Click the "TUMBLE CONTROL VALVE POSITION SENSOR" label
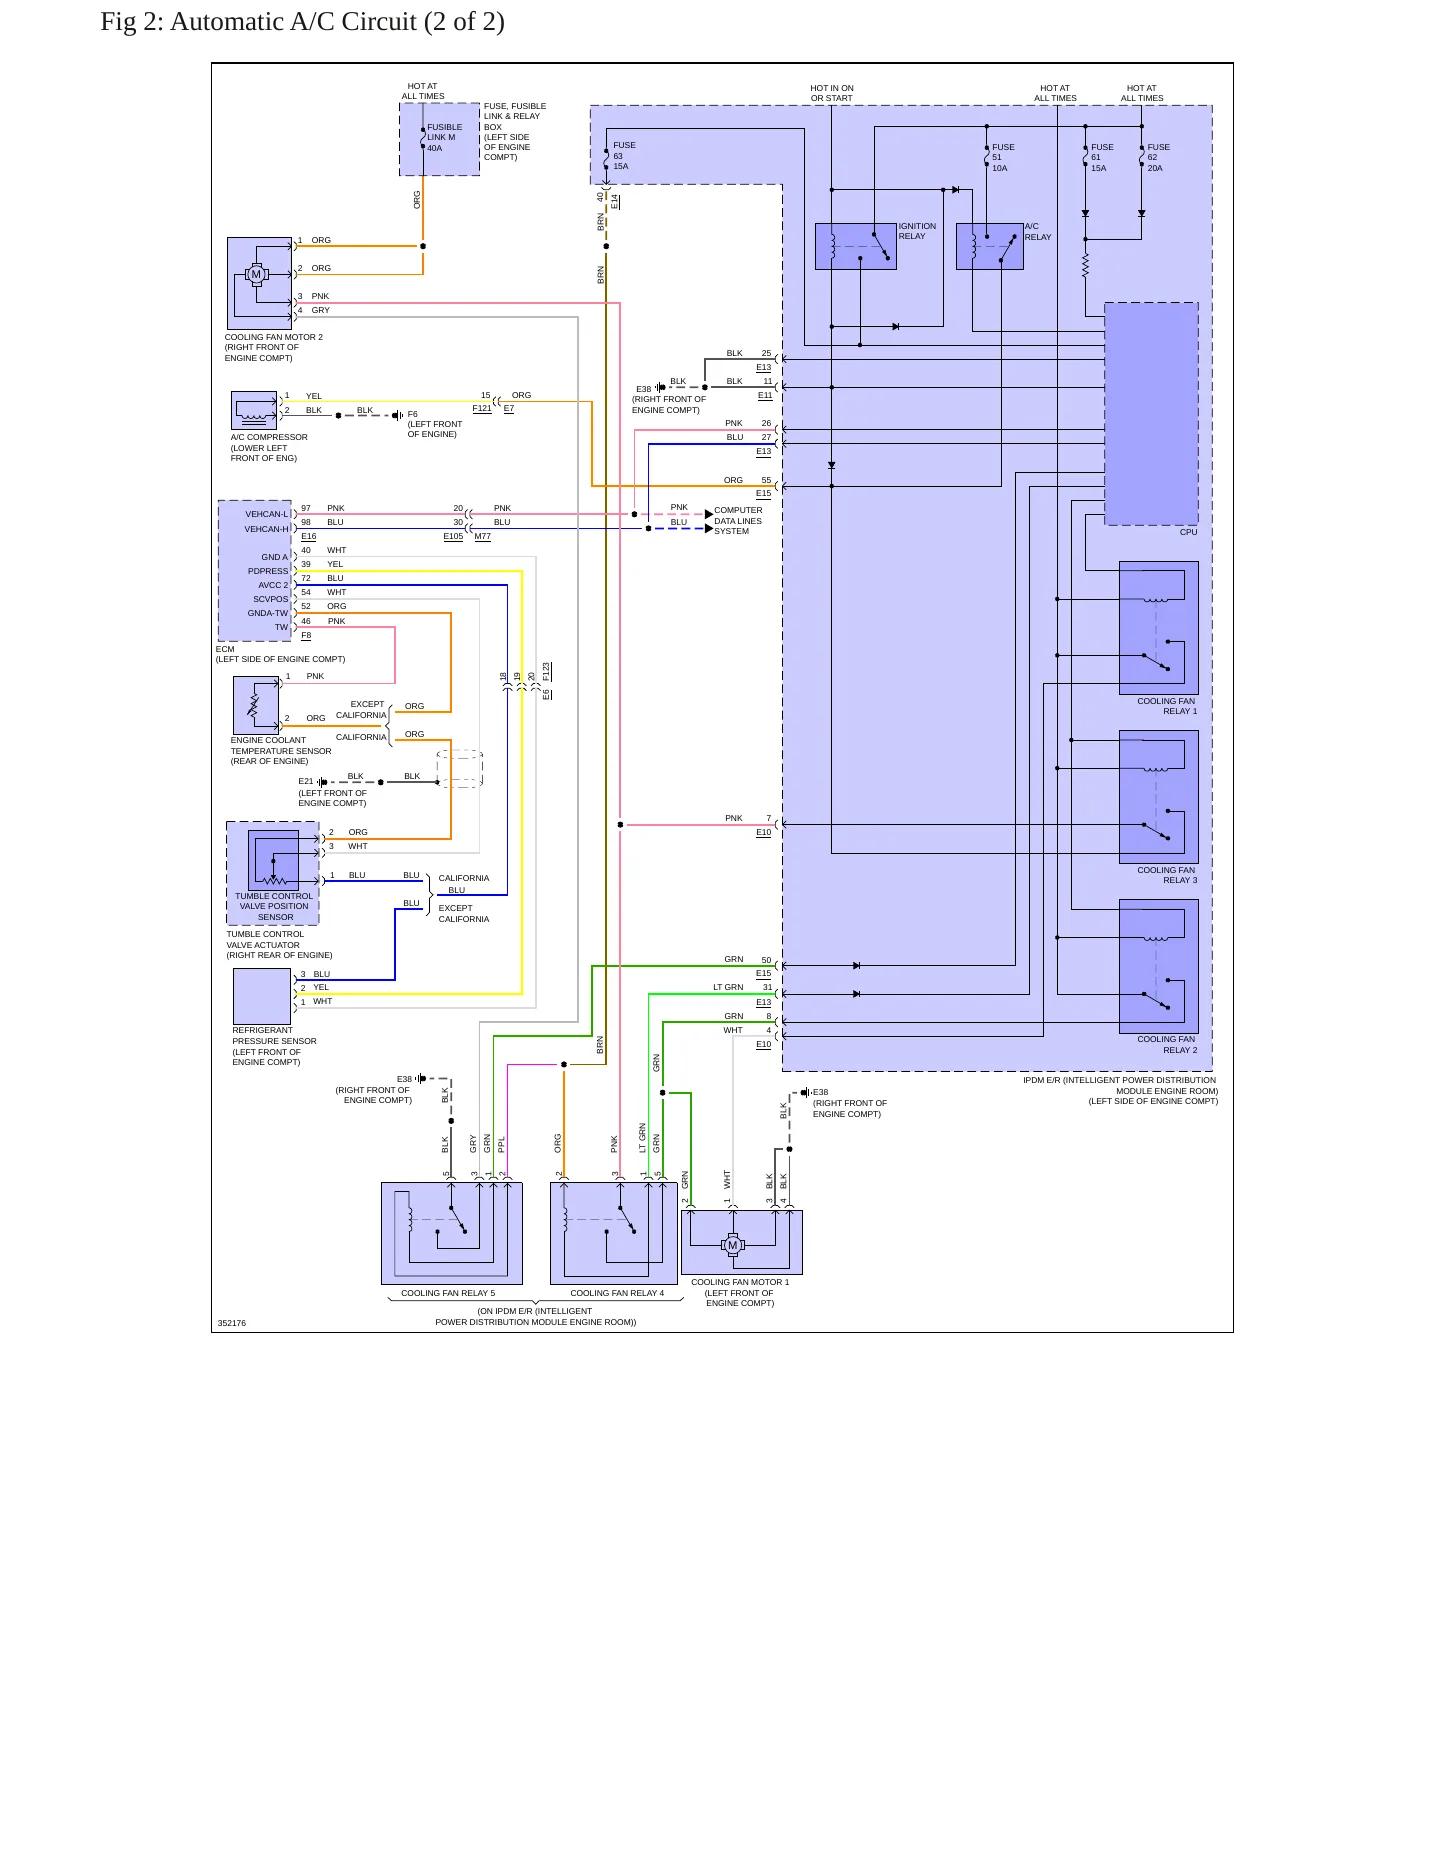The width and height of the screenshot is (1445, 1870). click(273, 906)
